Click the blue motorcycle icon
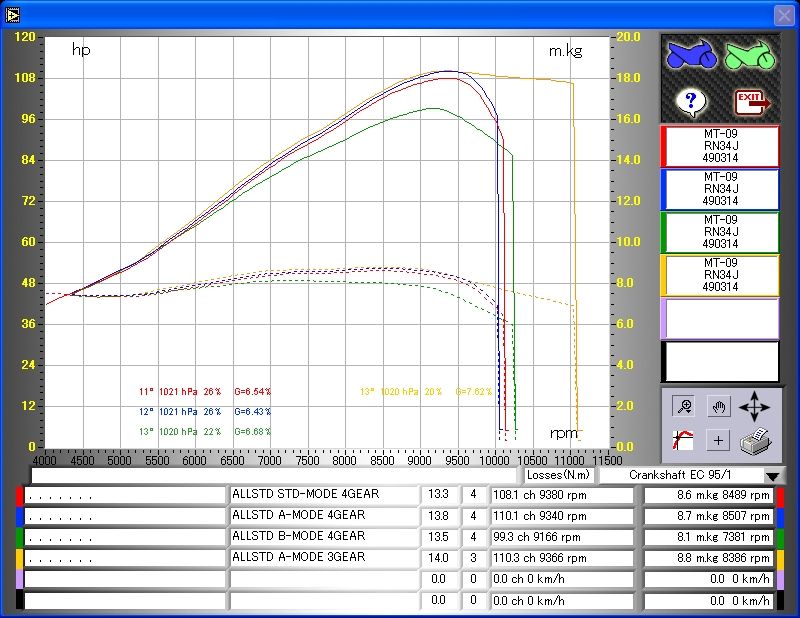Image resolution: width=800 pixels, height=618 pixels. point(691,55)
